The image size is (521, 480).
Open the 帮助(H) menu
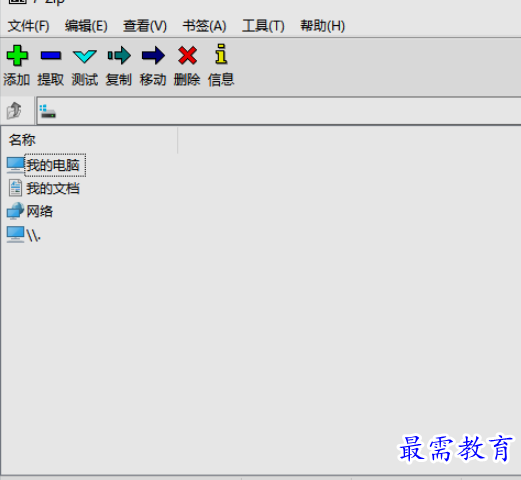(x=322, y=26)
